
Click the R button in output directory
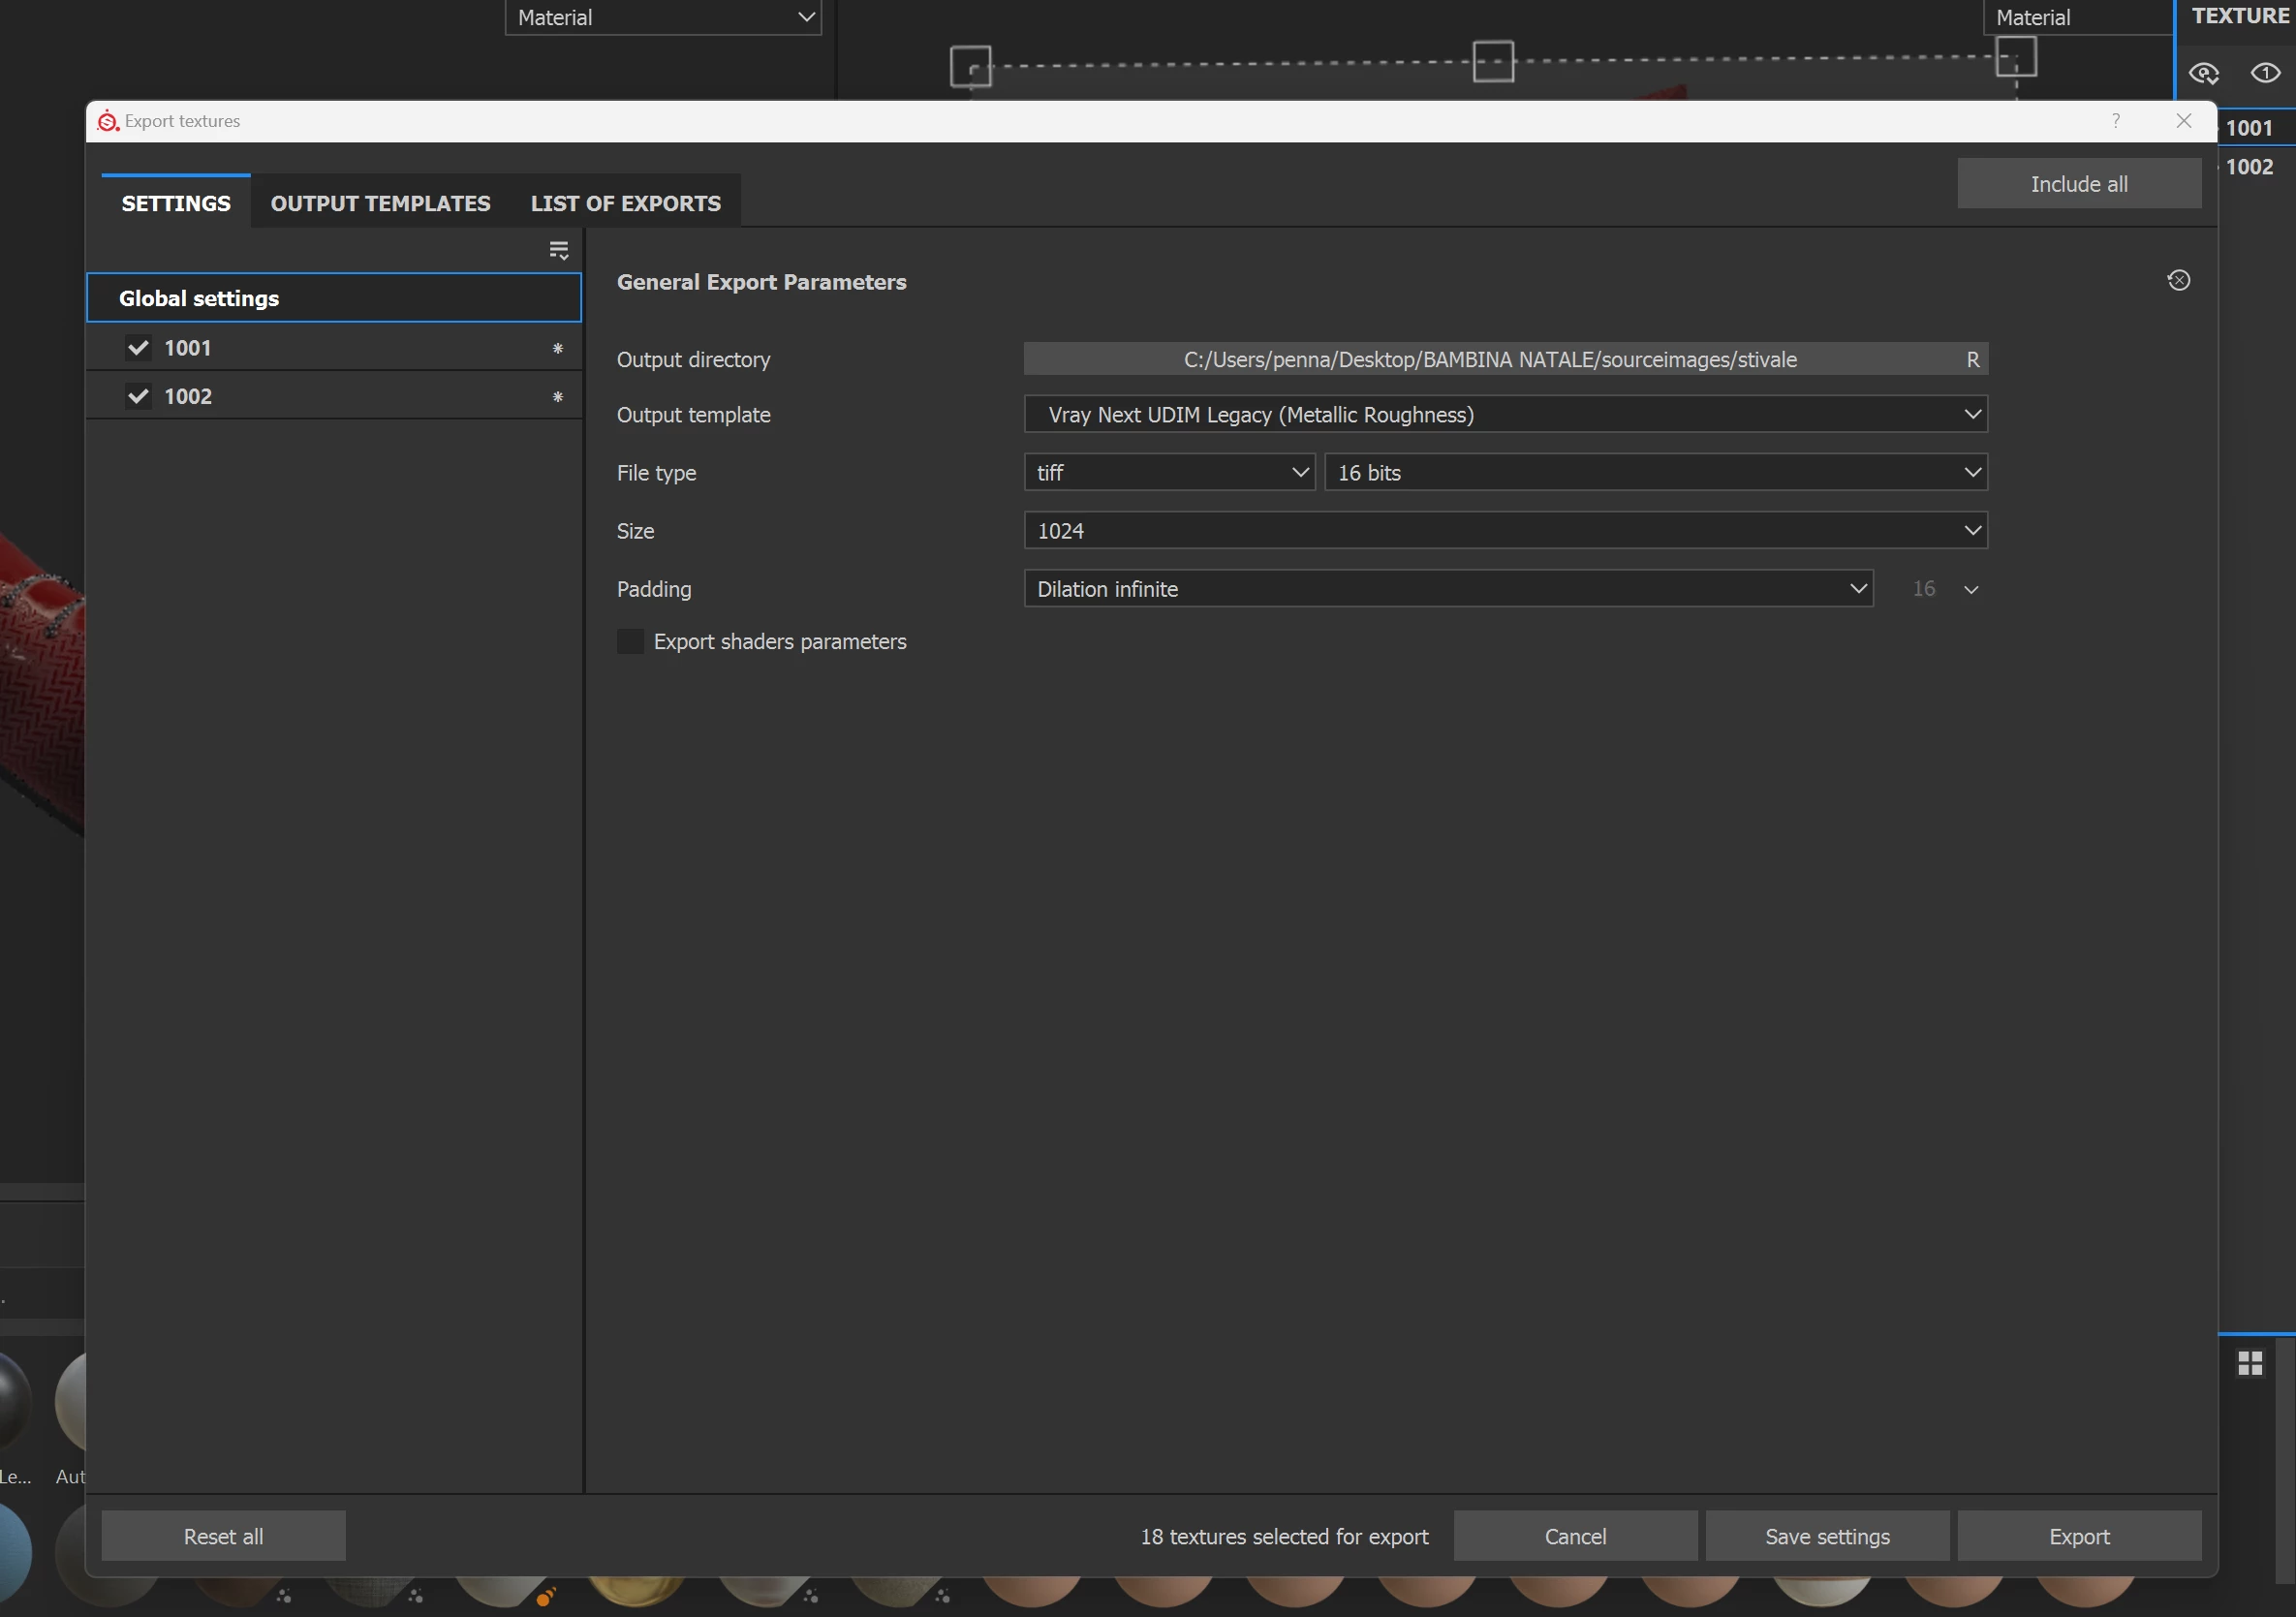1972,359
